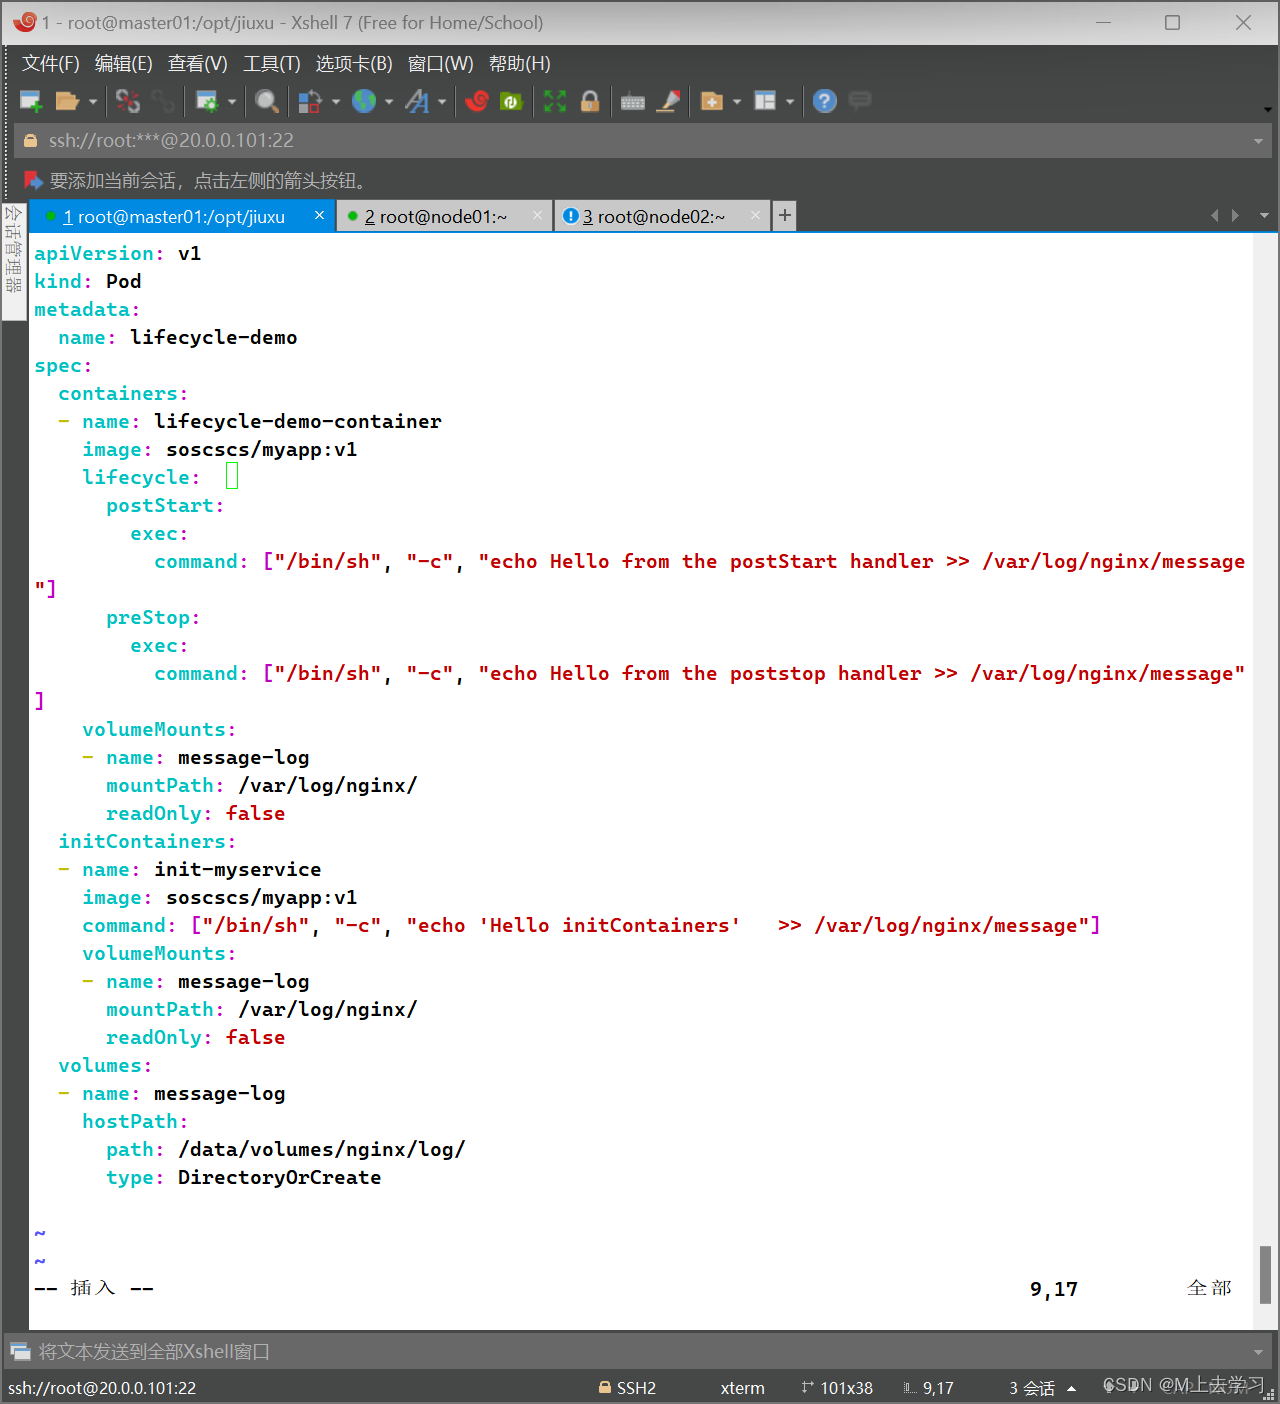Click the greyed-out reconnect link icon

pyautogui.click(x=163, y=101)
